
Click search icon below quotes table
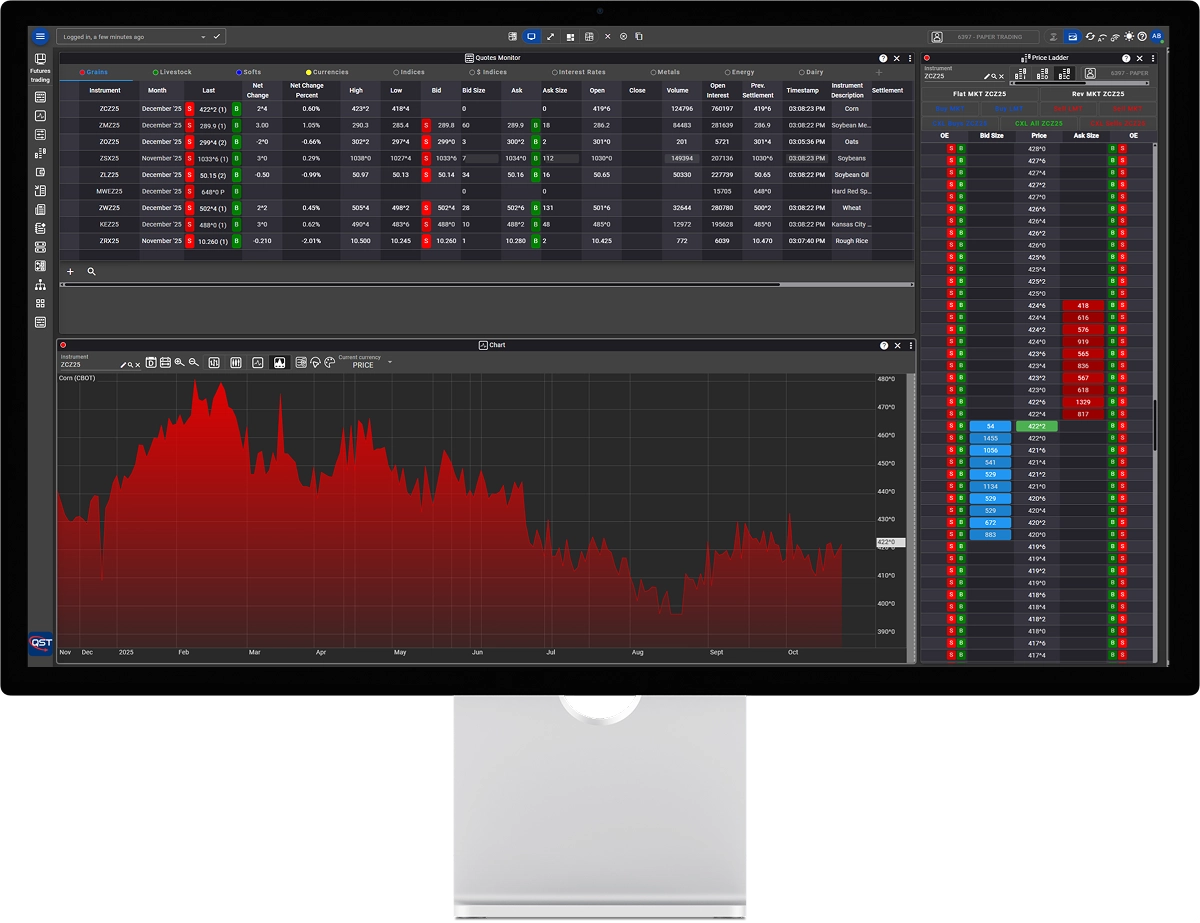click(x=92, y=271)
